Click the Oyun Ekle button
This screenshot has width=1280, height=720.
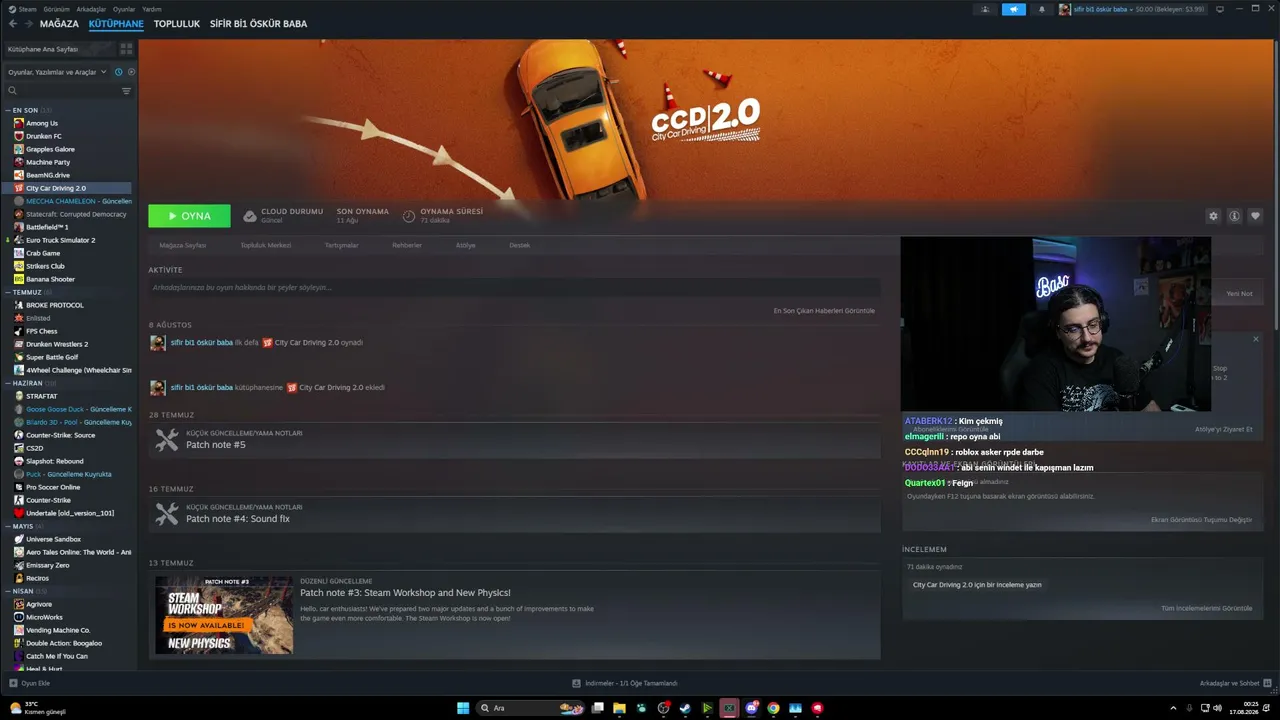(x=29, y=683)
